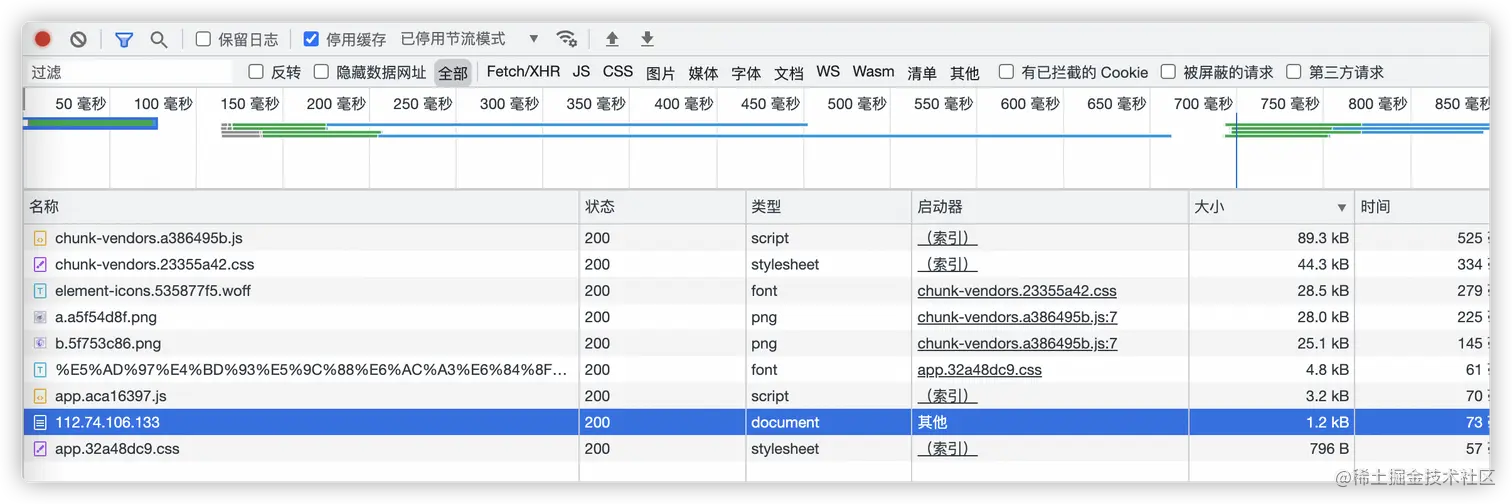Viewport: 1512px width, 504px height.
Task: Select request row 112.74.106.133
Action: [x=756, y=422]
